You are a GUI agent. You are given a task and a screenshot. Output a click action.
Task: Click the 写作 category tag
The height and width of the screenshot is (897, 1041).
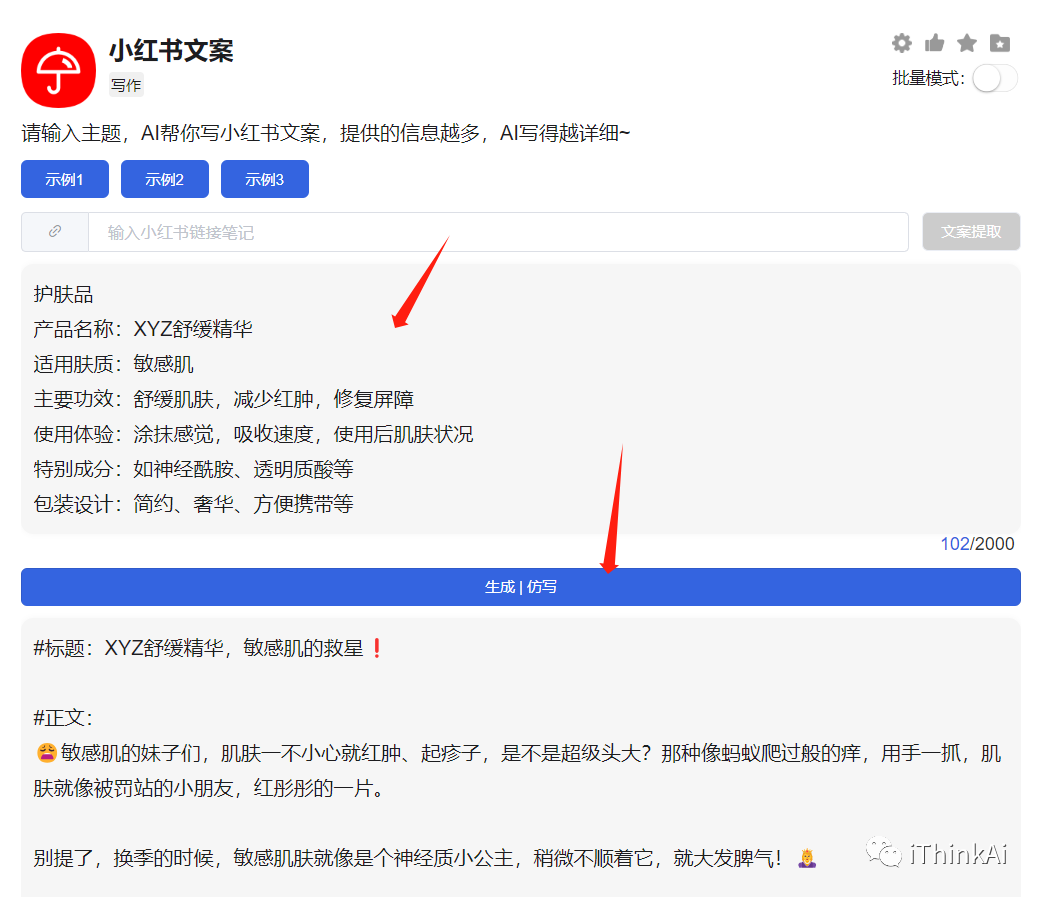[125, 85]
